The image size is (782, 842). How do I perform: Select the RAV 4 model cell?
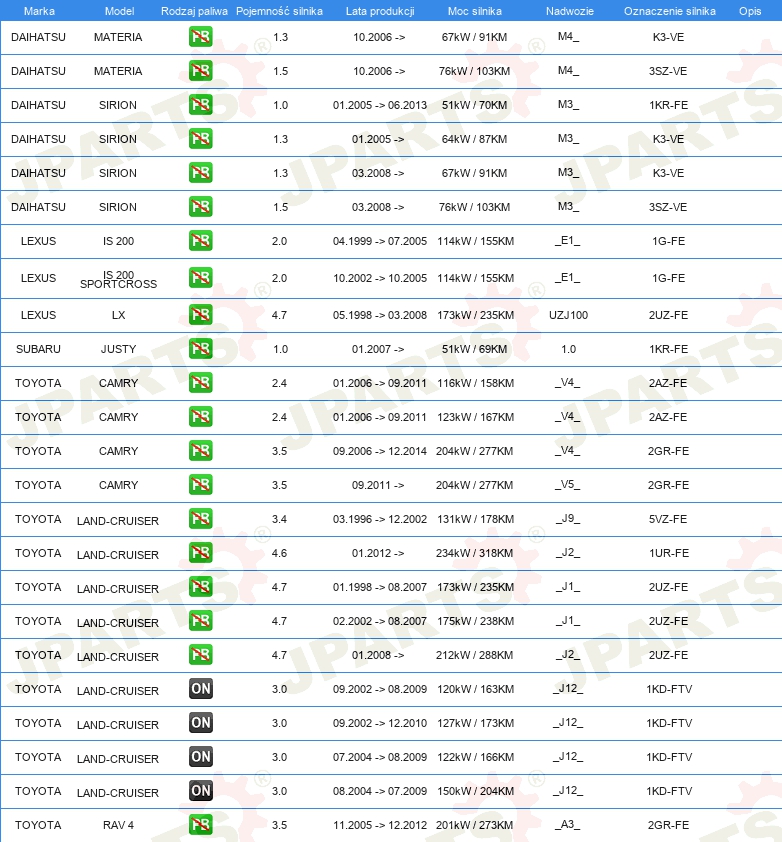pyautogui.click(x=118, y=825)
